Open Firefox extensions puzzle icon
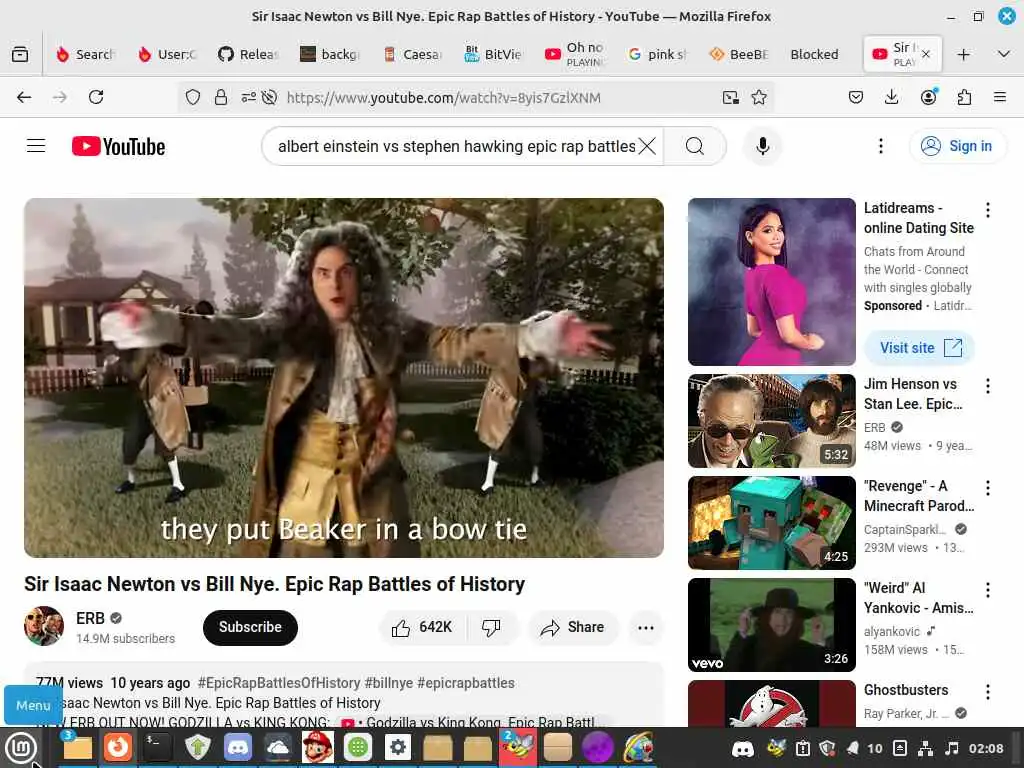Image resolution: width=1024 pixels, height=768 pixels. click(x=964, y=97)
